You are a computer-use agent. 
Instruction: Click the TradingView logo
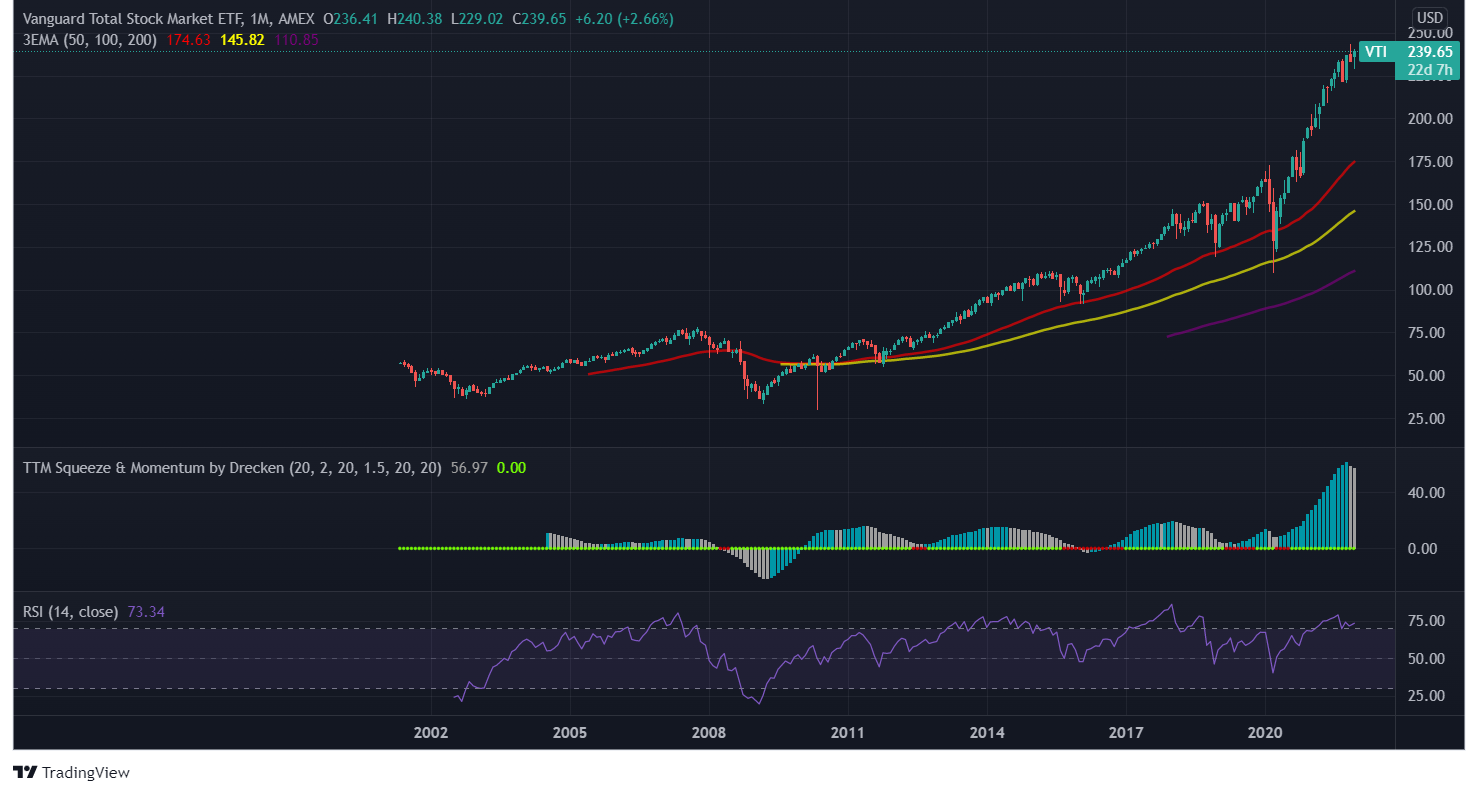tap(71, 772)
